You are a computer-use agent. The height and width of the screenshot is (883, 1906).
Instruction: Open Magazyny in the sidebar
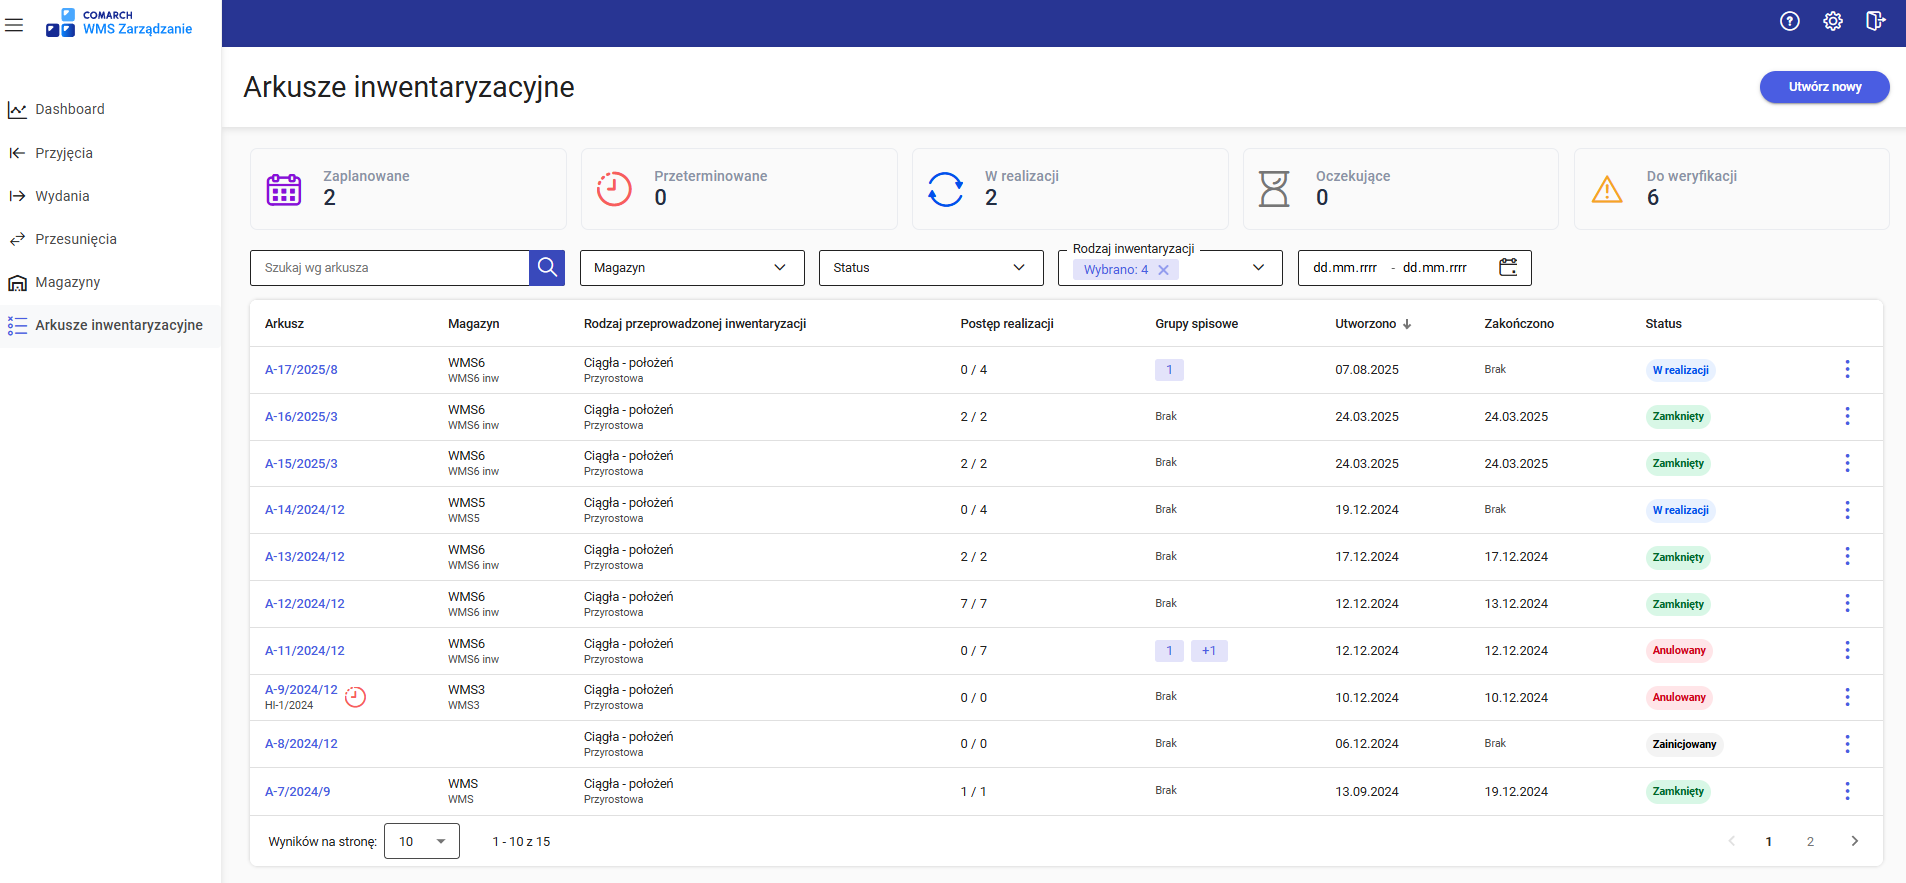pyautogui.click(x=68, y=282)
